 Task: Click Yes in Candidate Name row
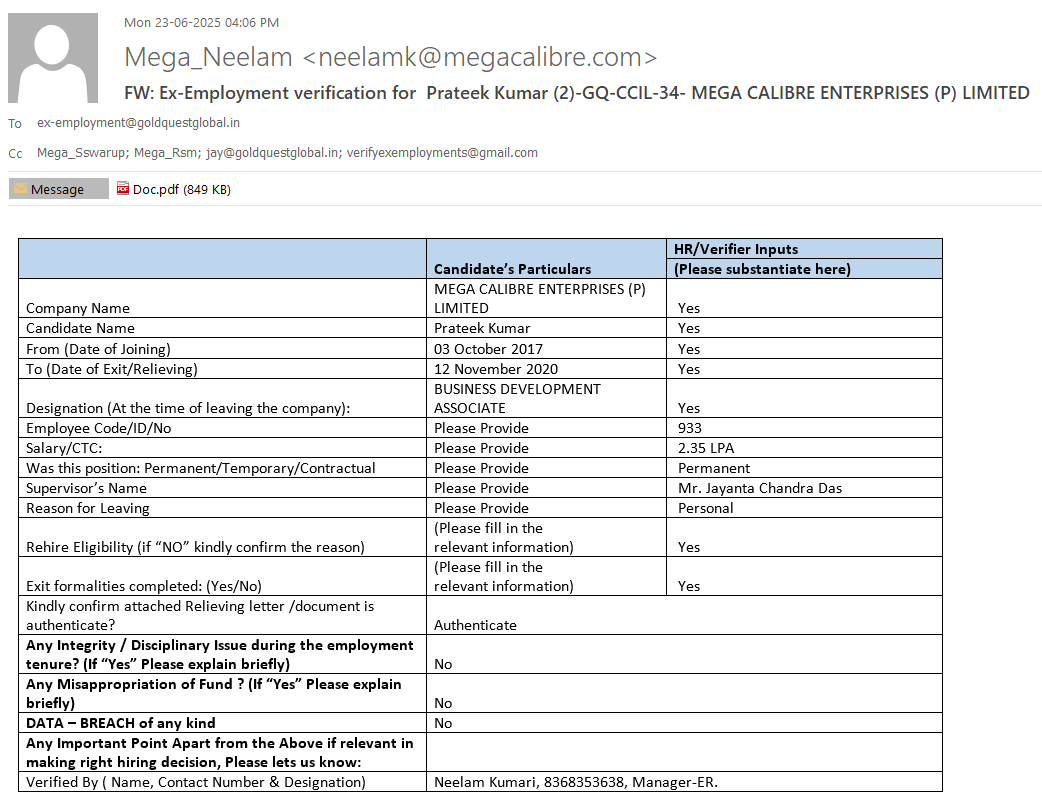(x=688, y=328)
